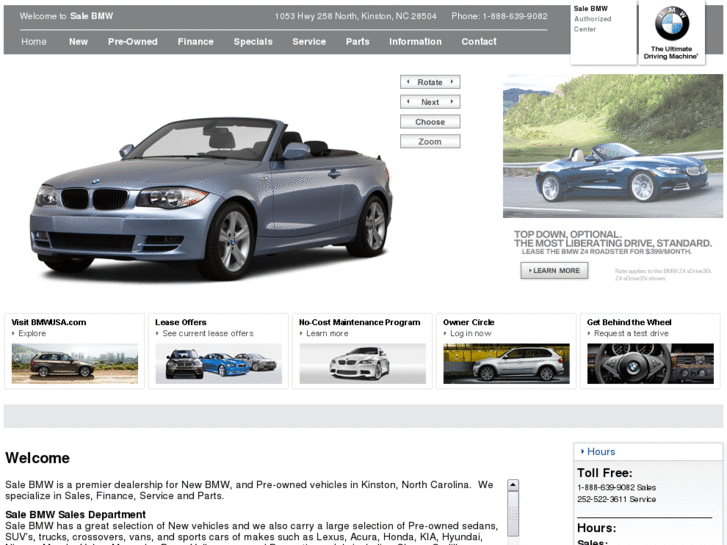The image size is (727, 545).
Task: Click the Visit BMWUSA.com SUV thumbnail
Action: (x=75, y=364)
